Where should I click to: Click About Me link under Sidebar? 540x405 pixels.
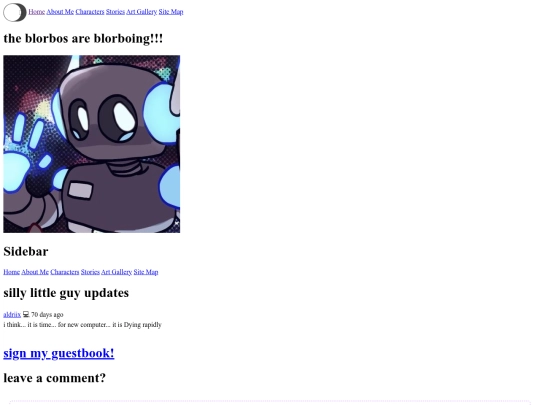pyautogui.click(x=35, y=272)
